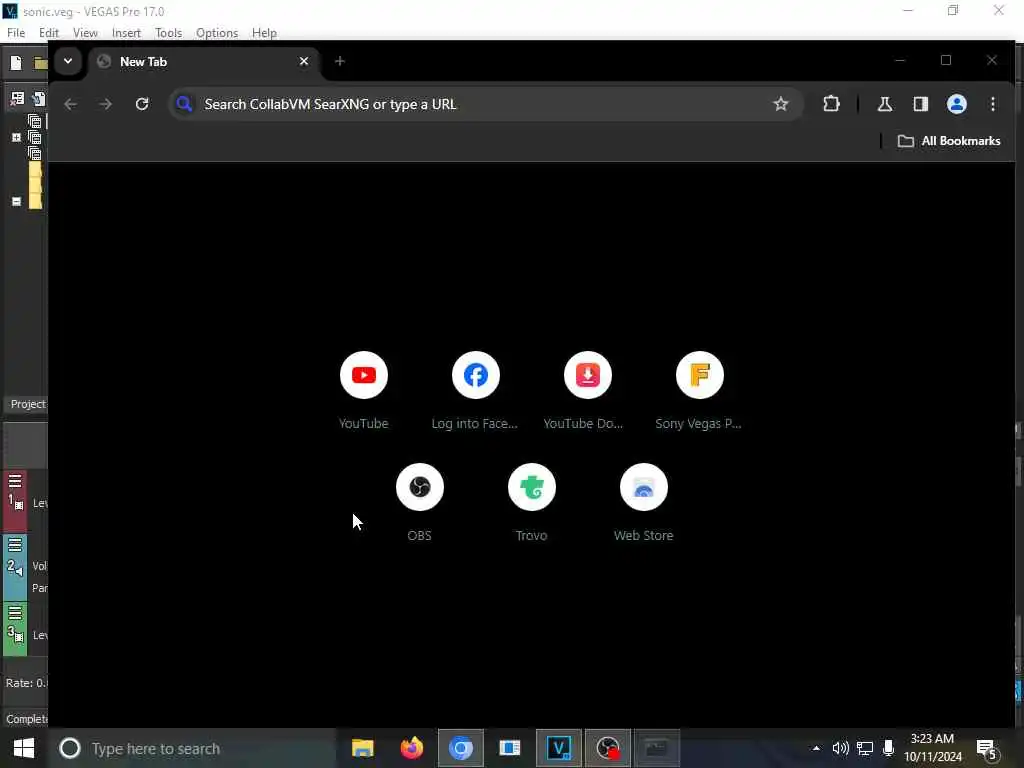Open the browser profile avatar
The height and width of the screenshot is (768, 1024).
(956, 104)
